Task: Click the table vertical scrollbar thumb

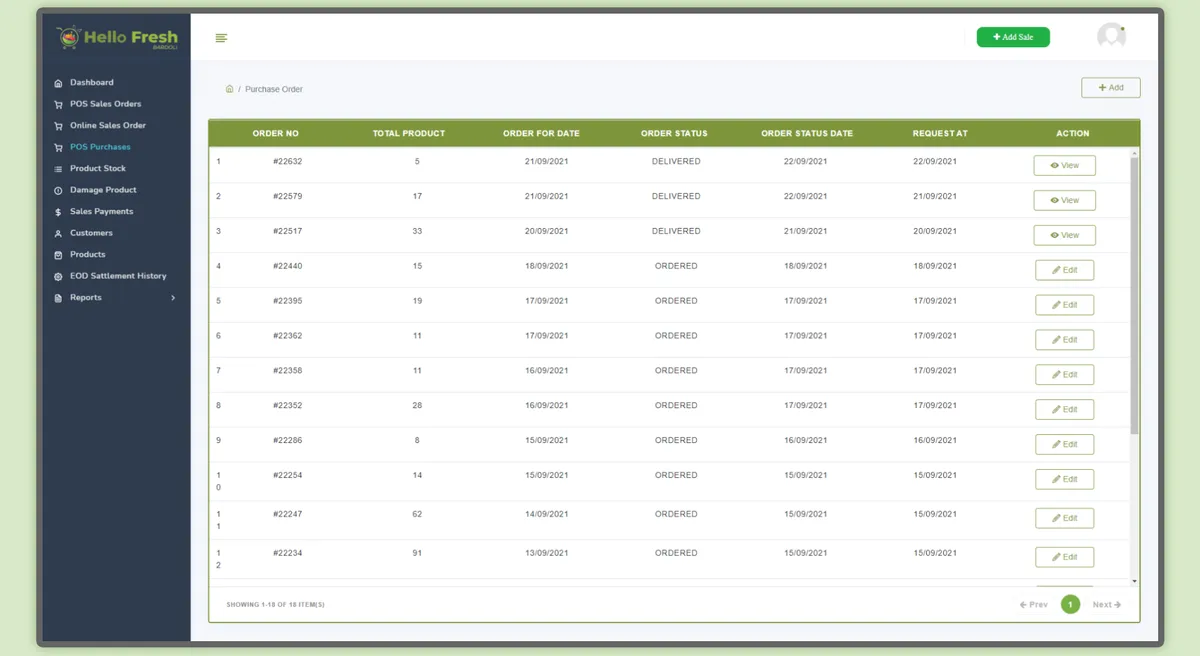Action: [x=1134, y=295]
